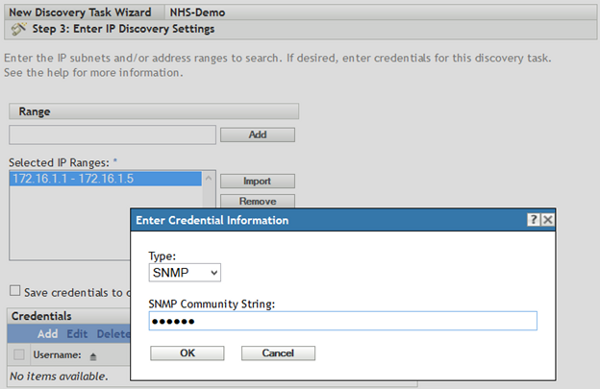
Task: Open the Type SNMP dropdown
Action: (184, 272)
